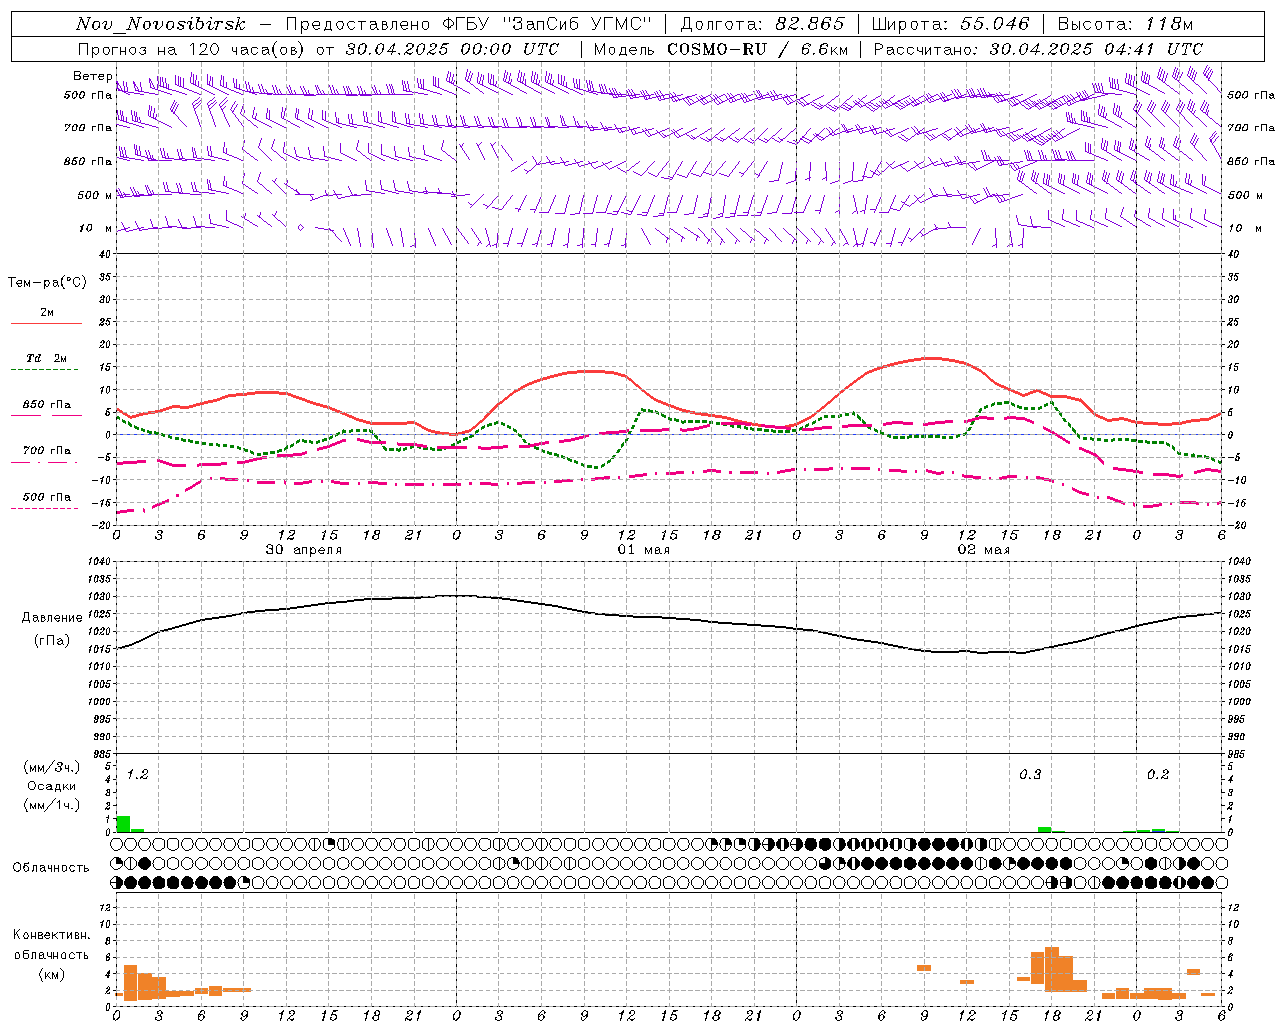Click the 2м legend label for temperature
The height and width of the screenshot is (1024, 1280).
(47, 313)
